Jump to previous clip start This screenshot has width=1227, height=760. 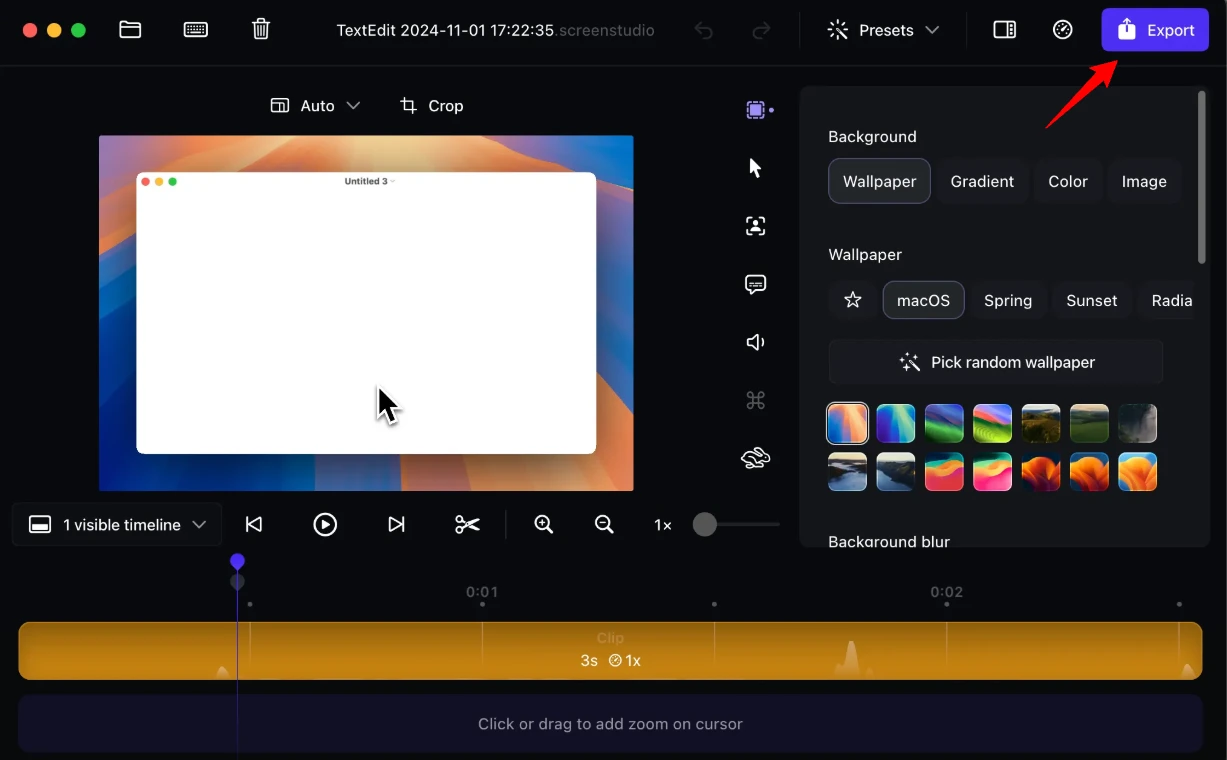pyautogui.click(x=254, y=525)
